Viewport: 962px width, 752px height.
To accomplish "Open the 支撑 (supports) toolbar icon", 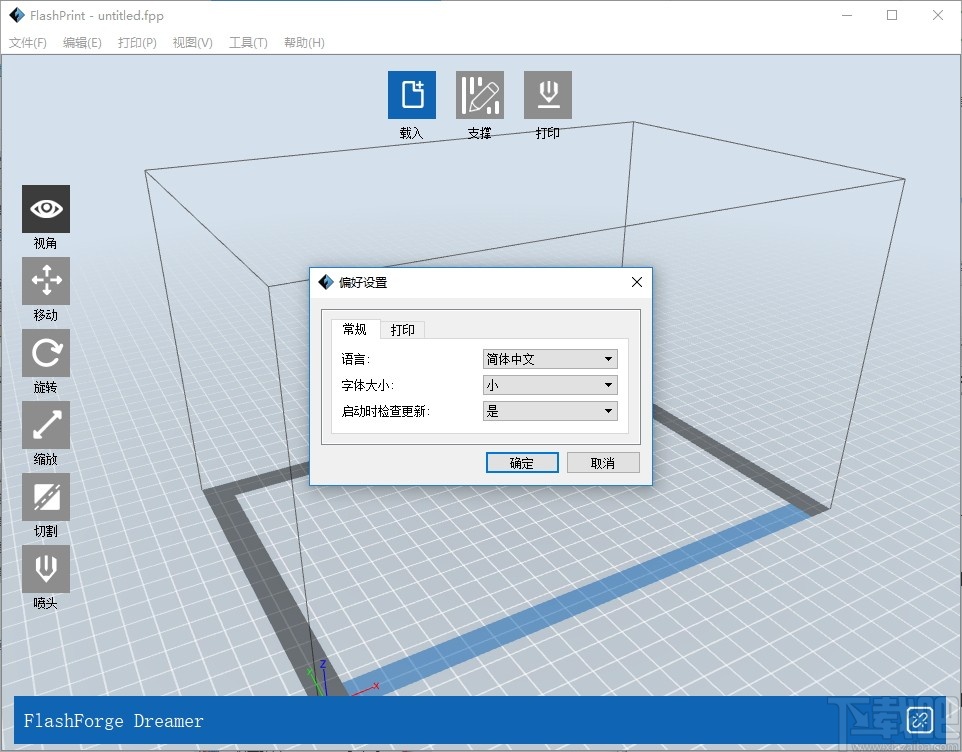I will tap(479, 95).
